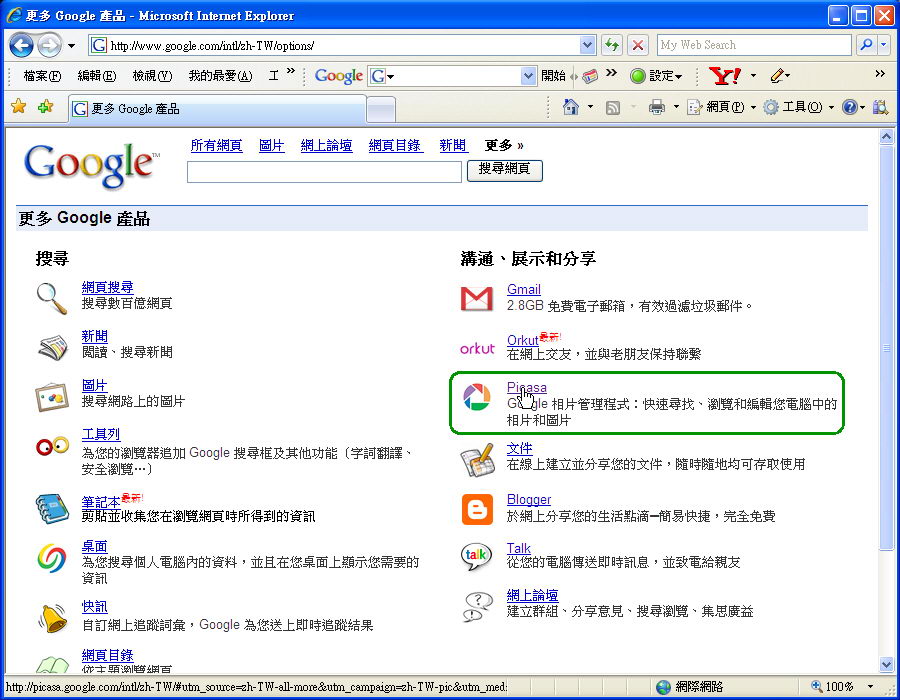900x700 pixels.
Task: Open Orkut via its purple logo icon
Action: (477, 348)
